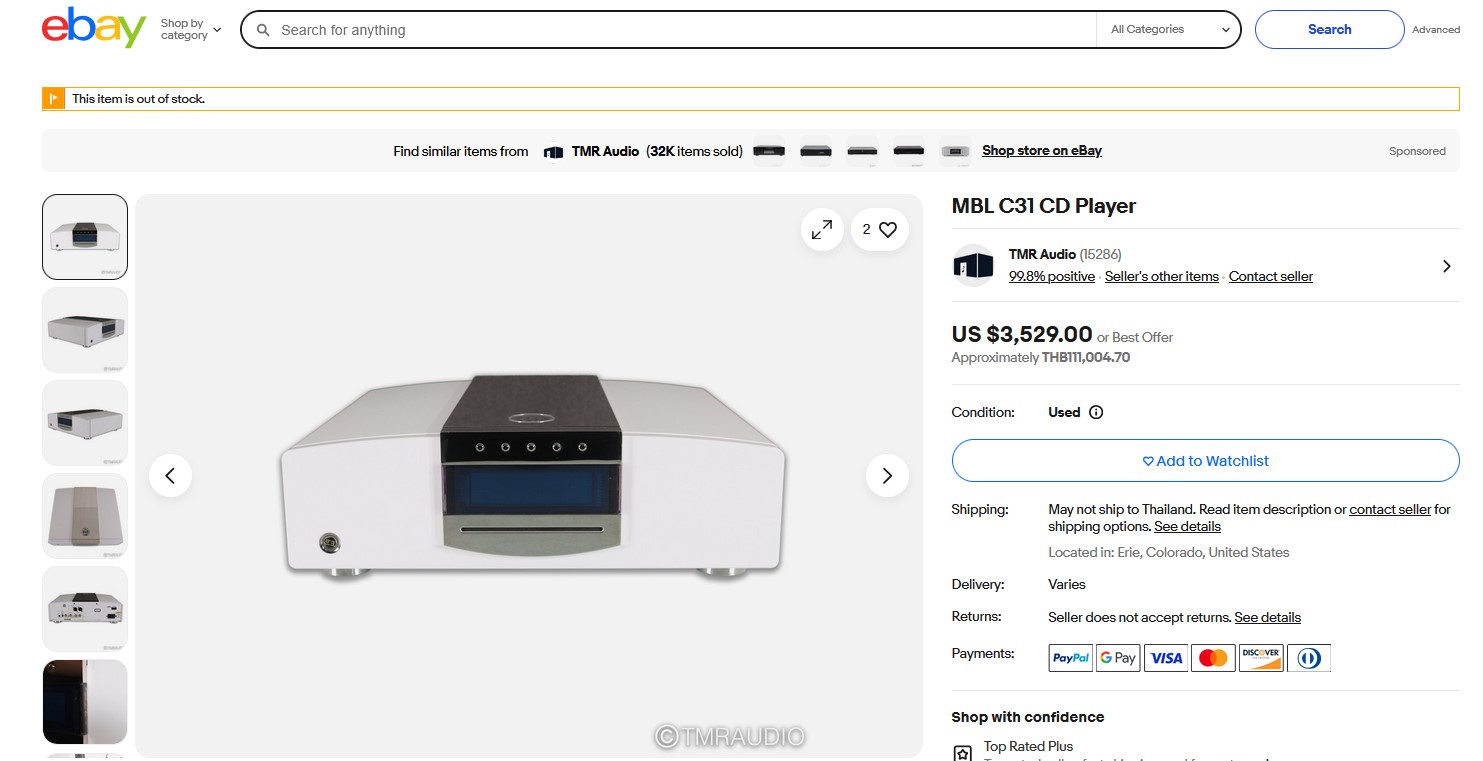The image size is (1483, 761).
Task: Open the Advanced search link
Action: click(1435, 30)
